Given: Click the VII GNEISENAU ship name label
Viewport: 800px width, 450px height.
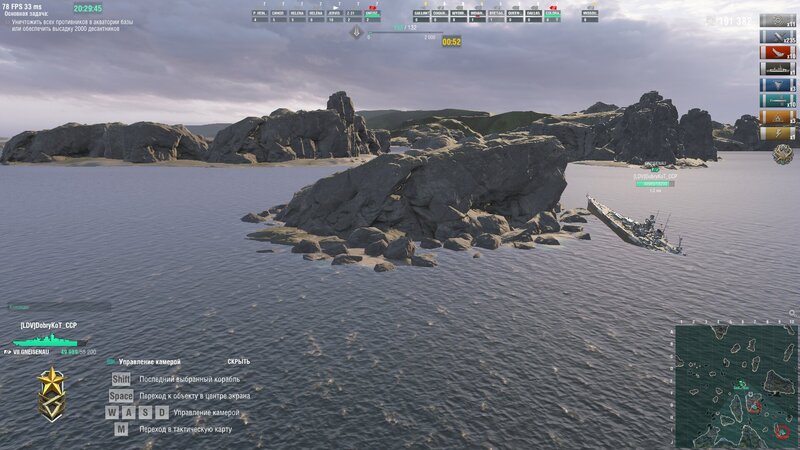Looking at the screenshot, I should point(31,352).
